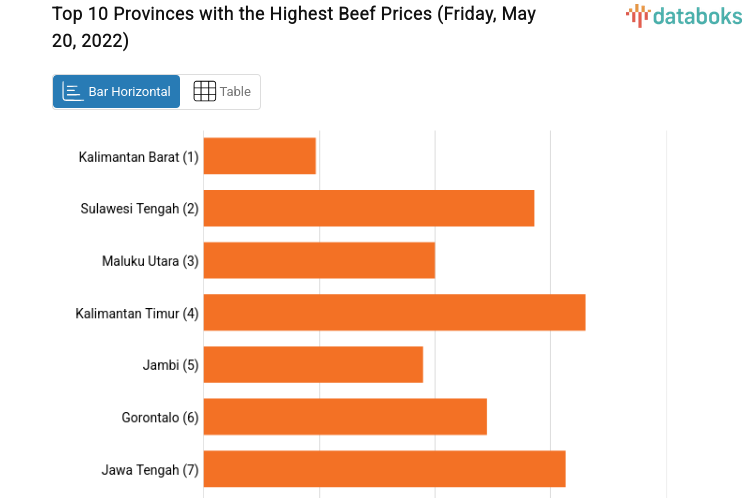The image size is (753, 498).
Task: Click the Maluku Utara (3) axis label
Action: pyautogui.click(x=150, y=261)
